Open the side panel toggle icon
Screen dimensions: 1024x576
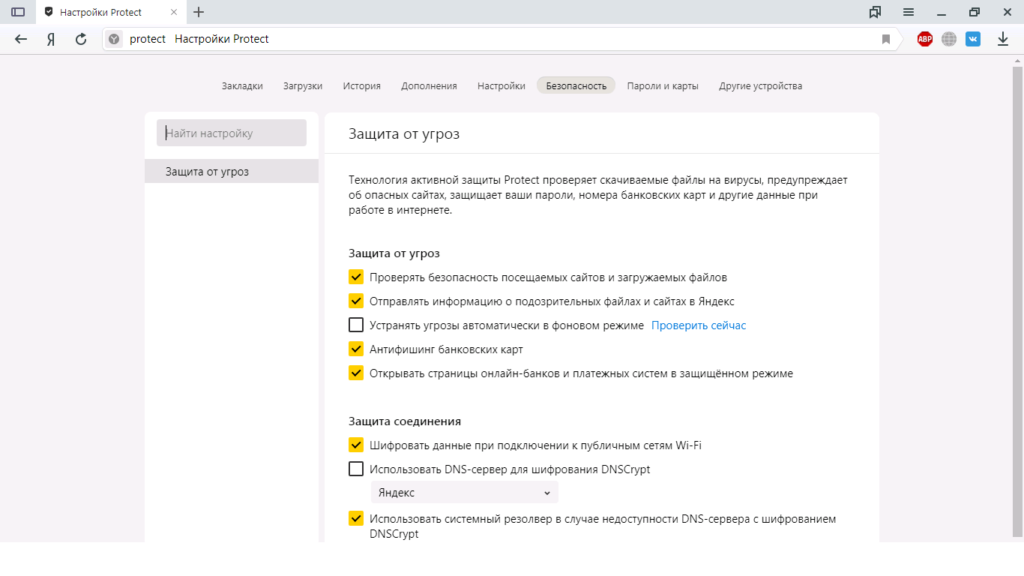pos(18,12)
